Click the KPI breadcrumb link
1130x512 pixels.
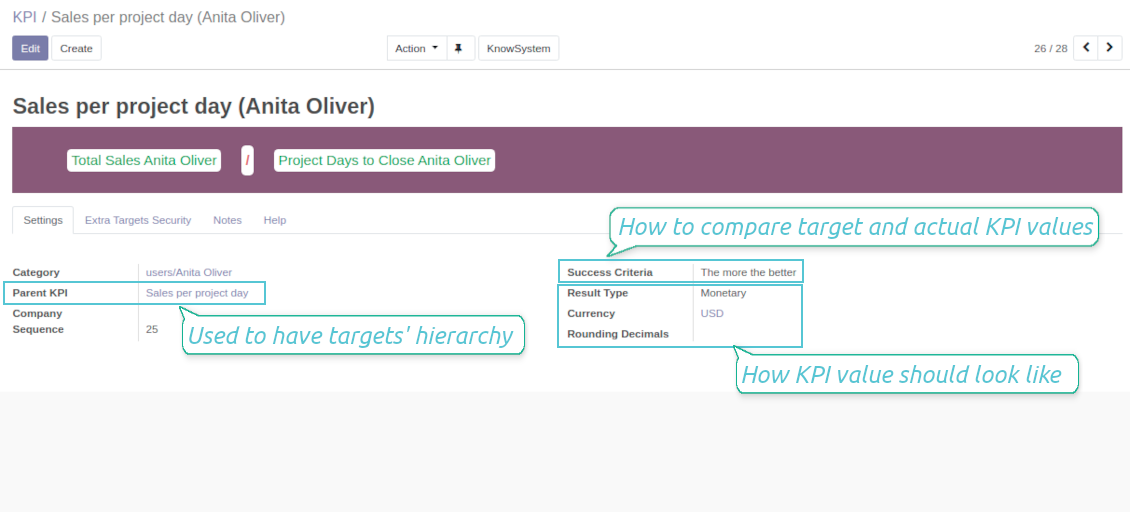[x=25, y=17]
